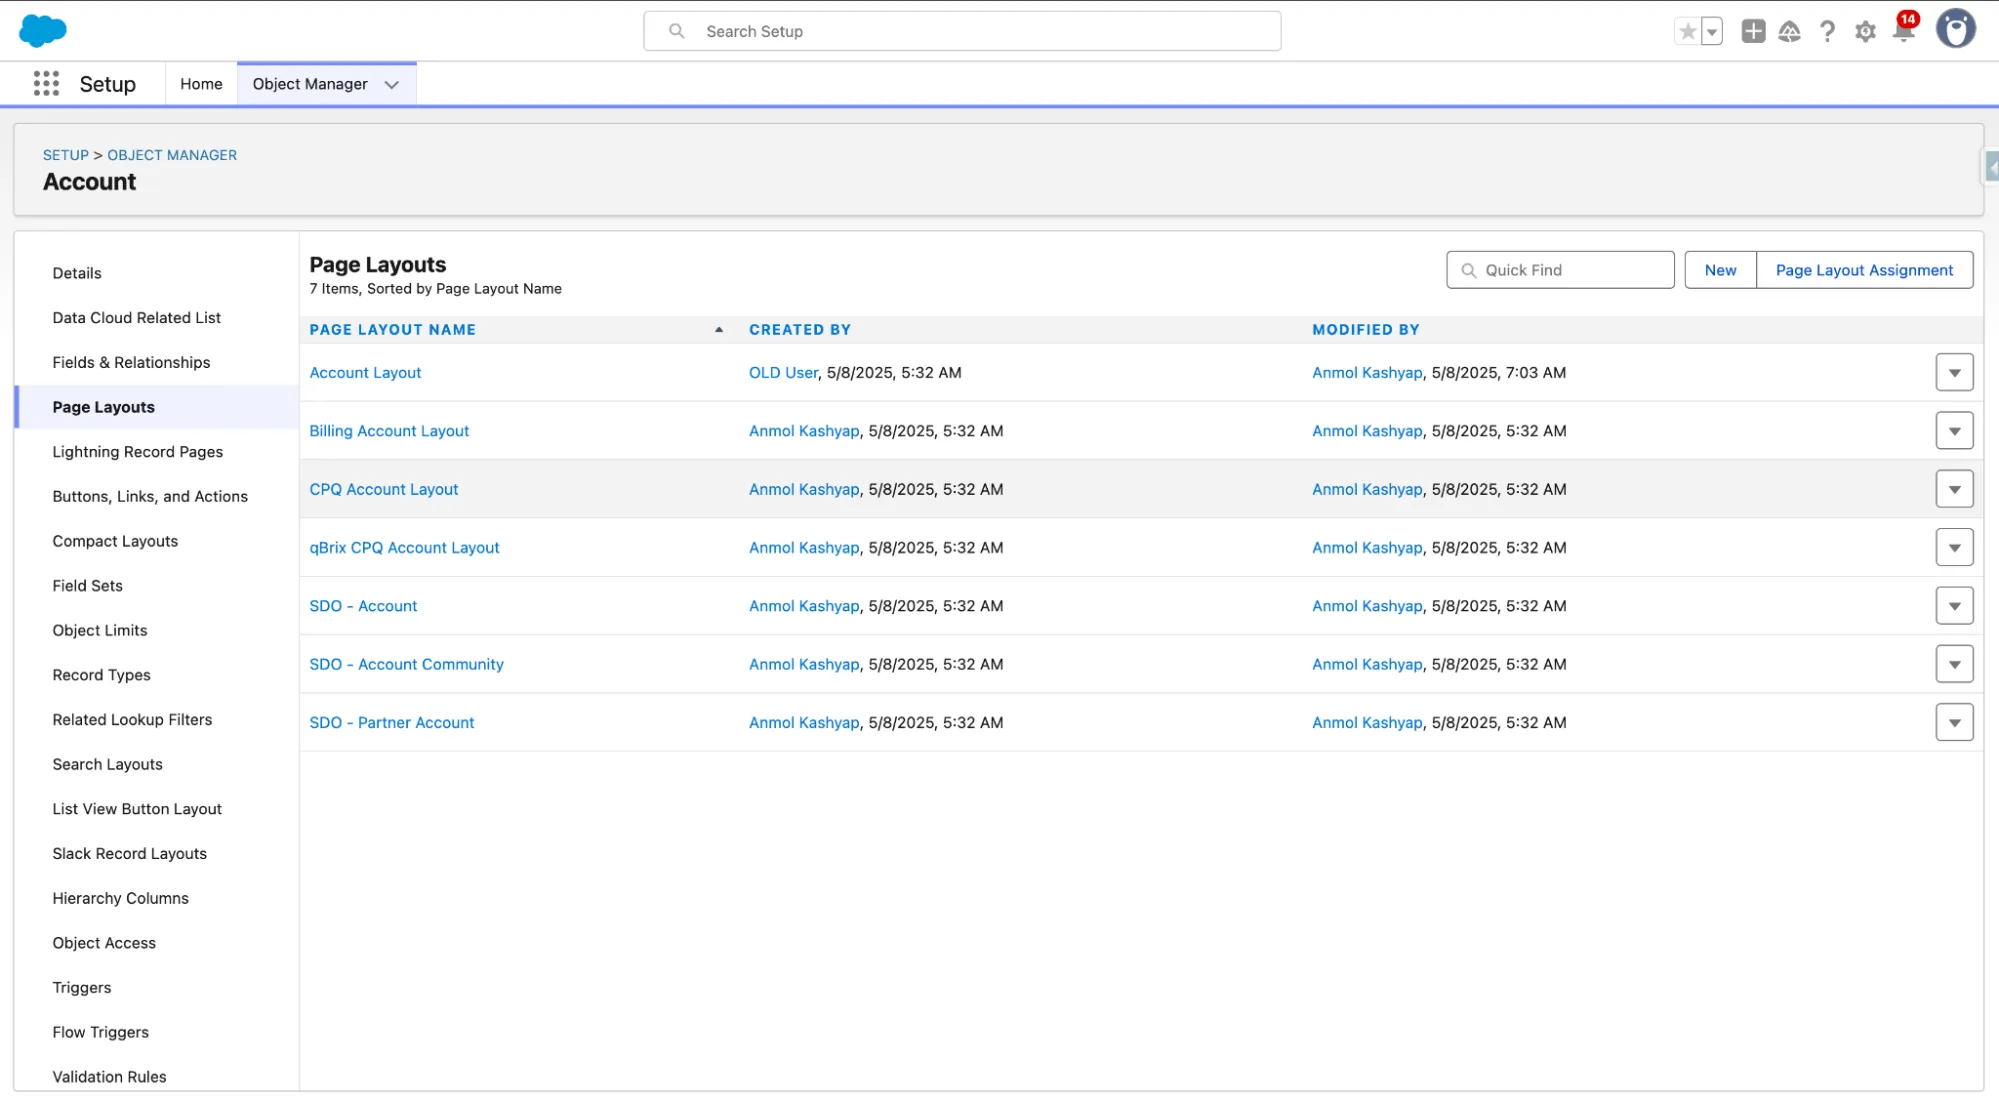The image size is (1999, 1106).
Task: Expand the favorites list dropdown arrow
Action: [1712, 32]
